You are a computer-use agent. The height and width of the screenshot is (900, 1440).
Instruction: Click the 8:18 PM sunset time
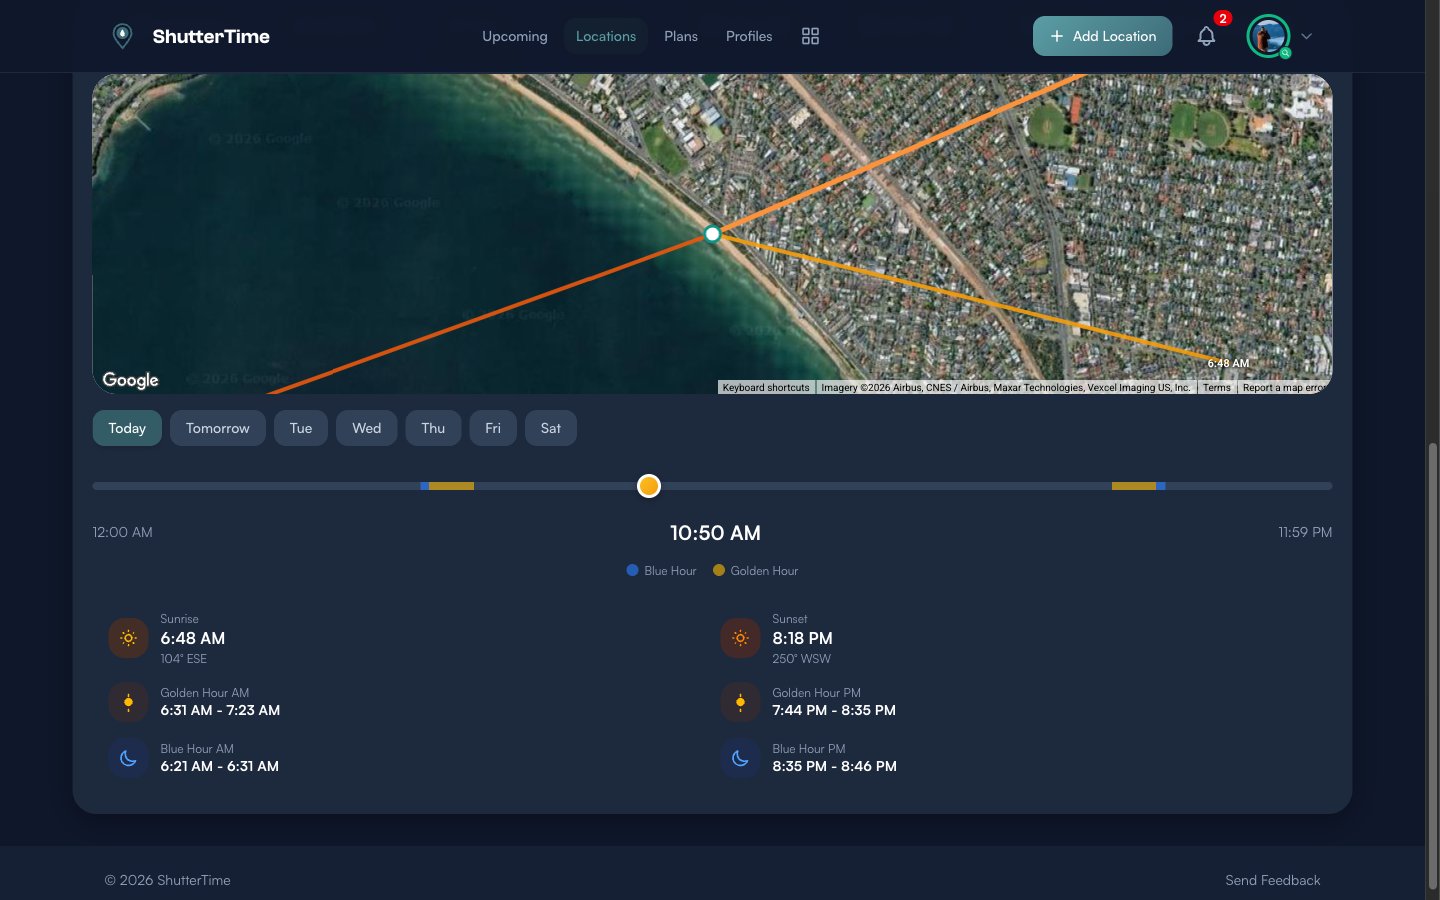coord(802,638)
